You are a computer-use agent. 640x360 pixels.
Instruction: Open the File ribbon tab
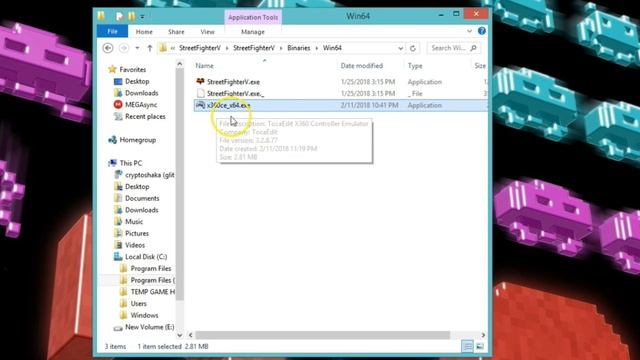(112, 31)
